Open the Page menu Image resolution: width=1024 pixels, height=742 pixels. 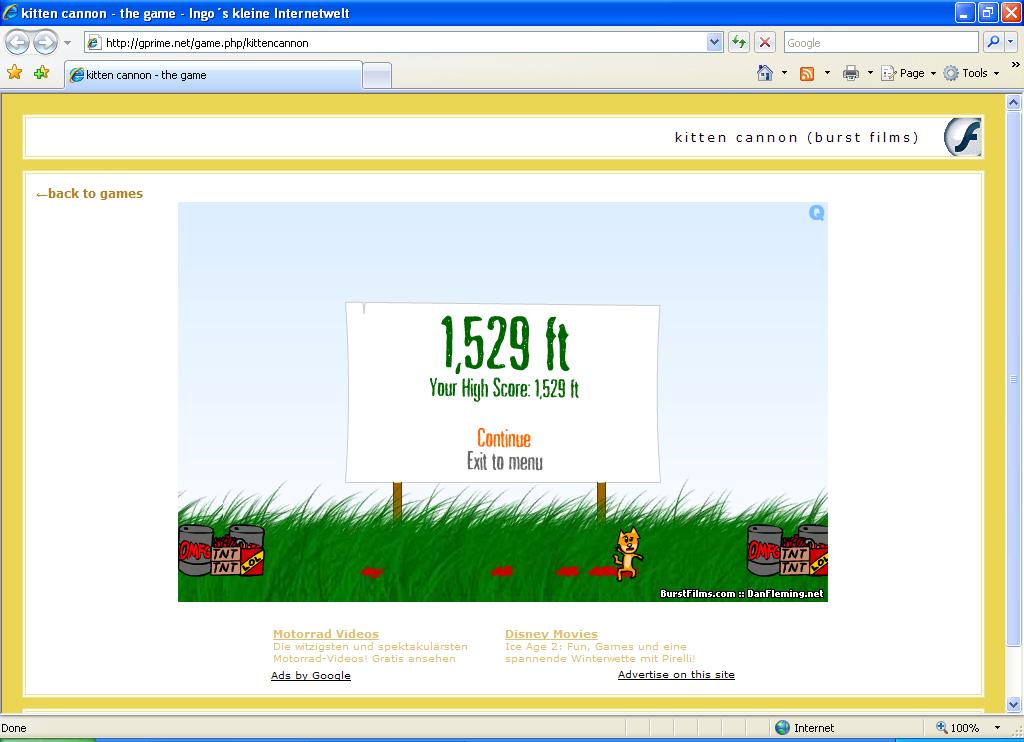pyautogui.click(x=908, y=73)
